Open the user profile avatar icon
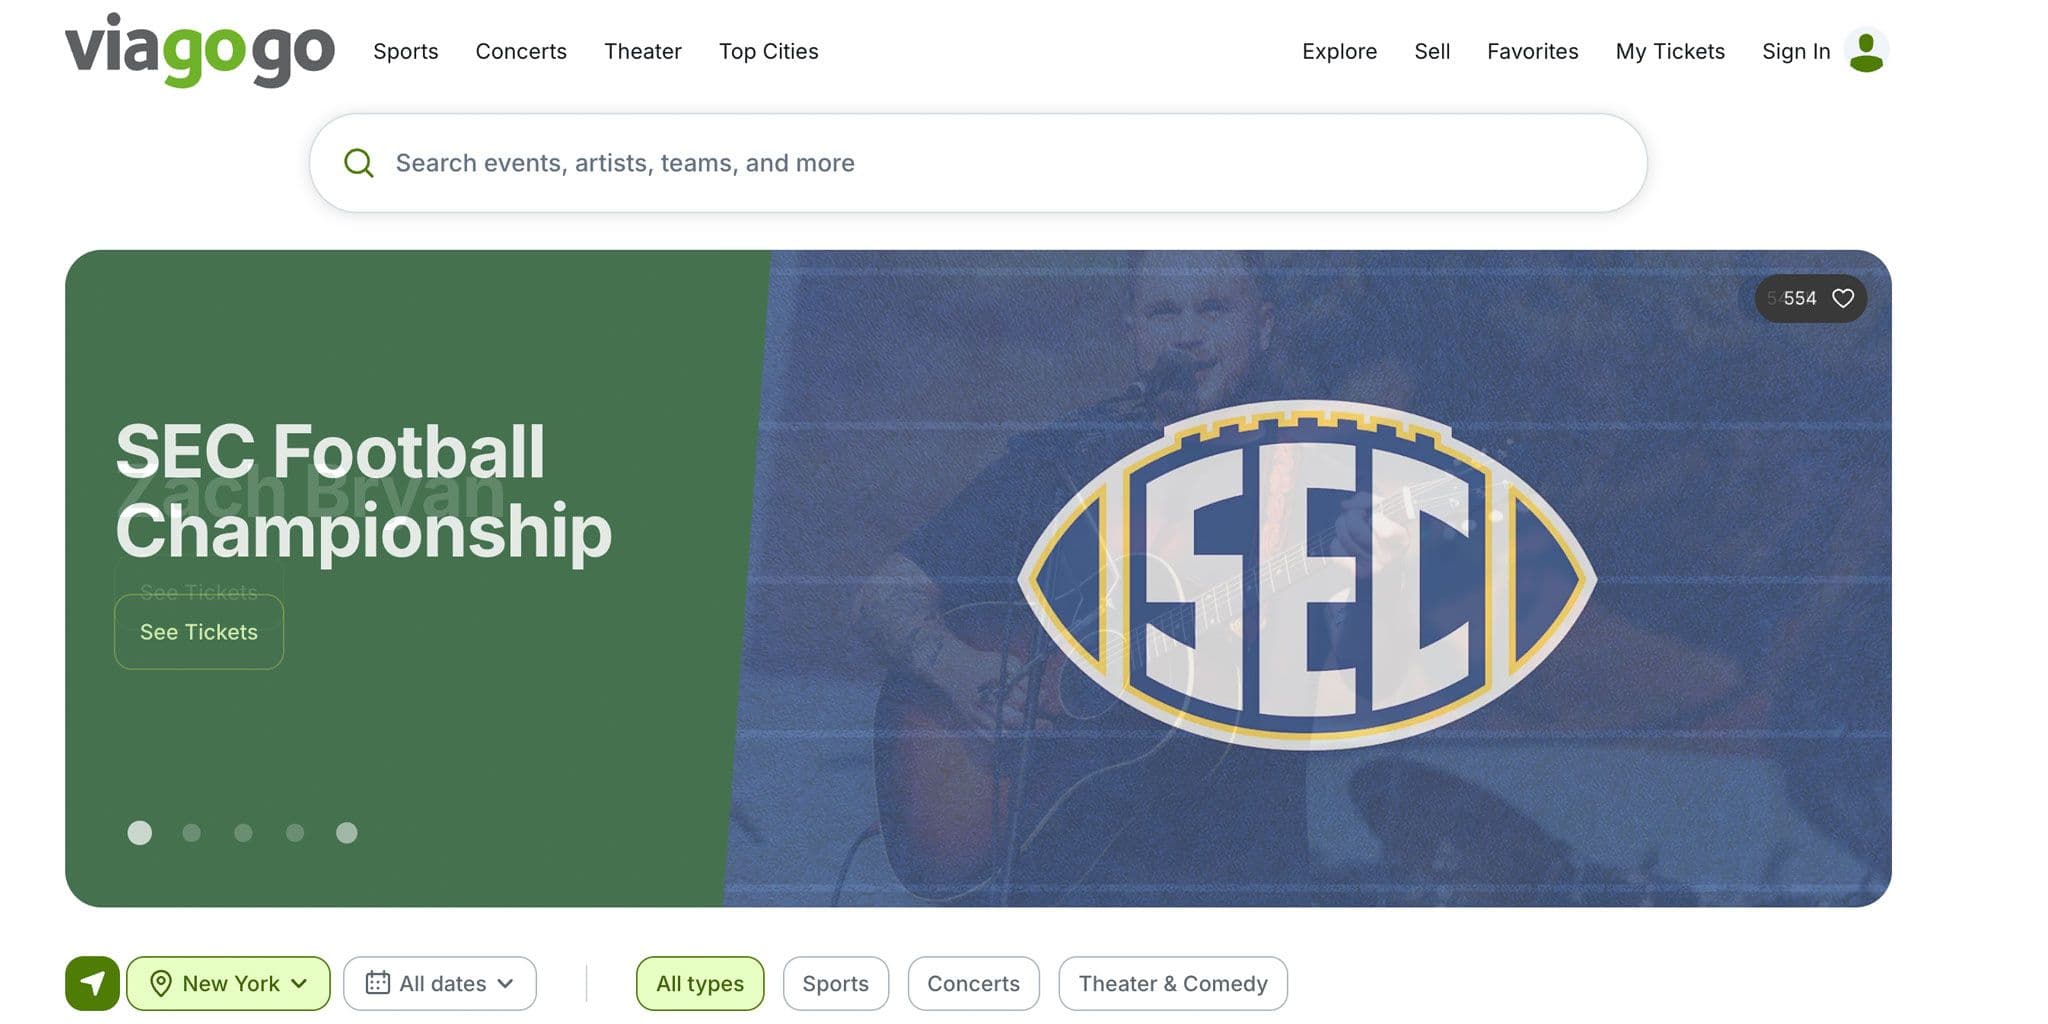2048x1024 pixels. [1866, 51]
